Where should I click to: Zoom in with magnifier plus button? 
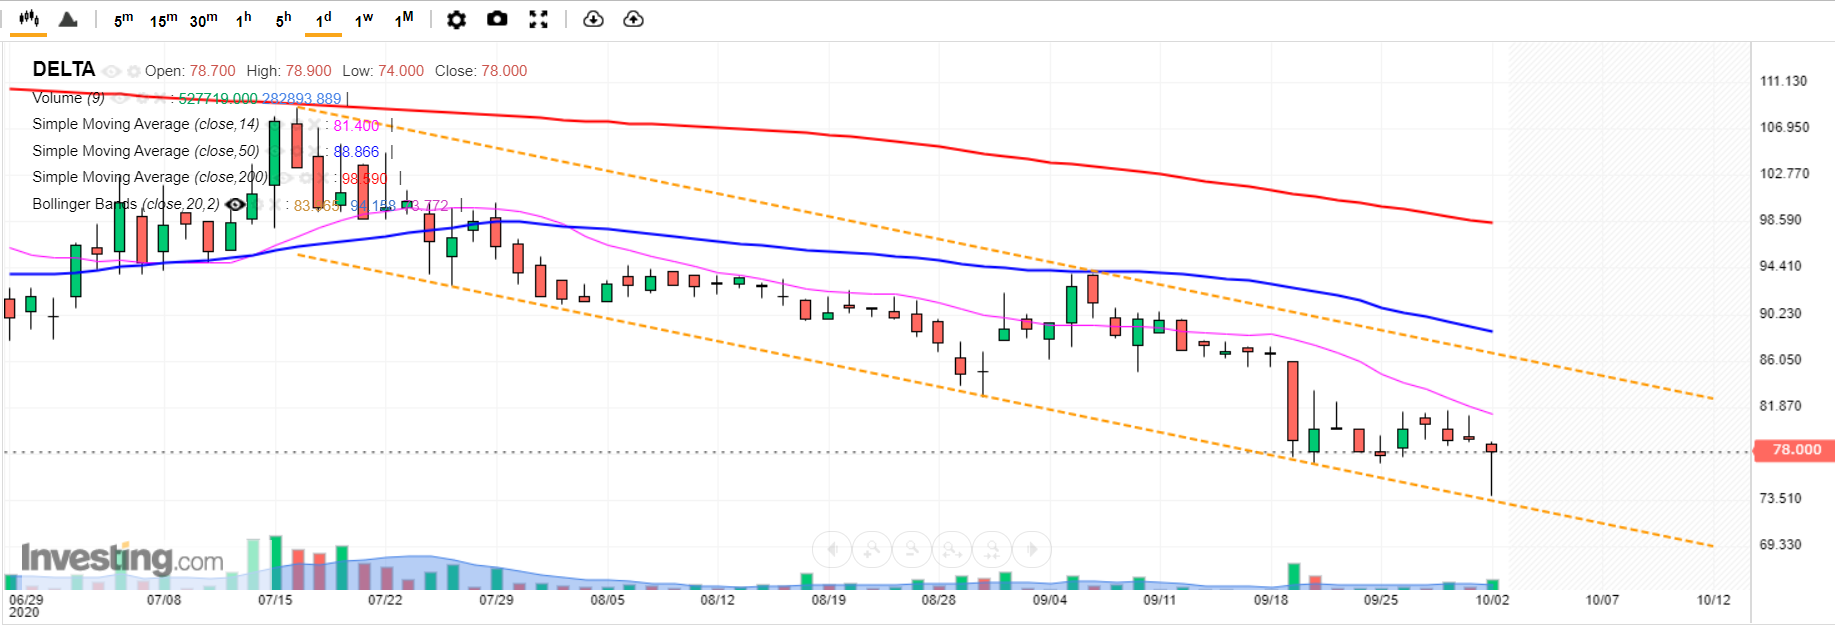[x=872, y=549]
